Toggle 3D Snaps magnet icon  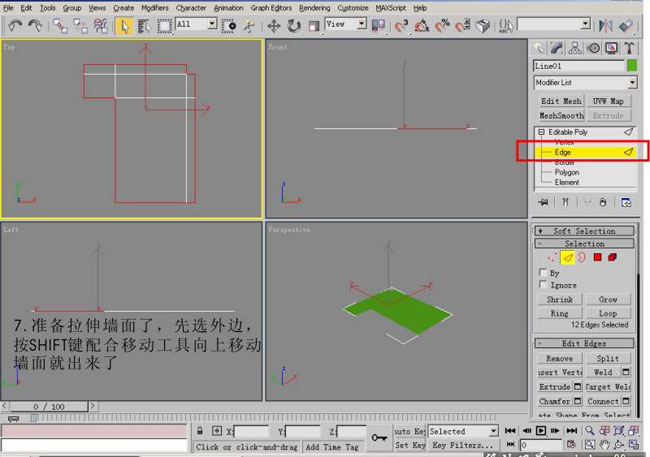[x=401, y=26]
